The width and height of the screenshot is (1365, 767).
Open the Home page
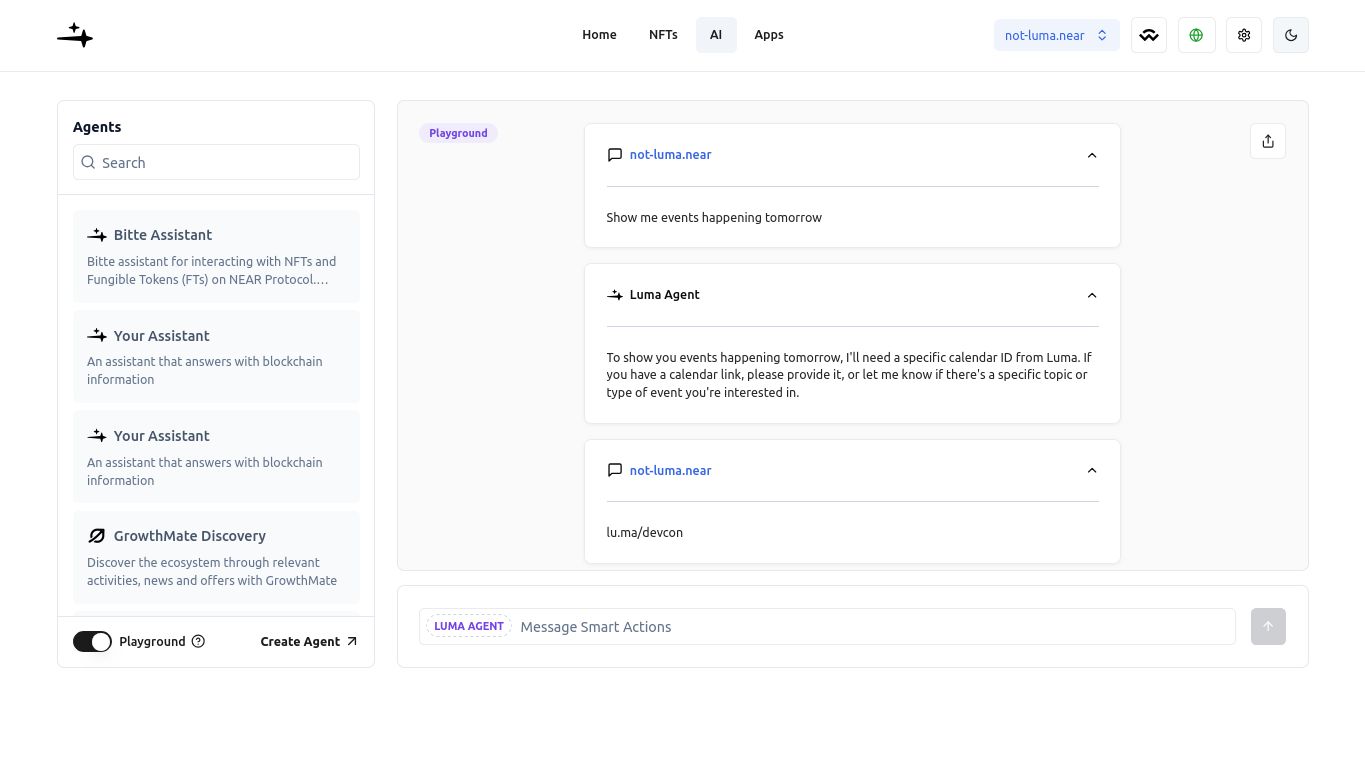(599, 35)
